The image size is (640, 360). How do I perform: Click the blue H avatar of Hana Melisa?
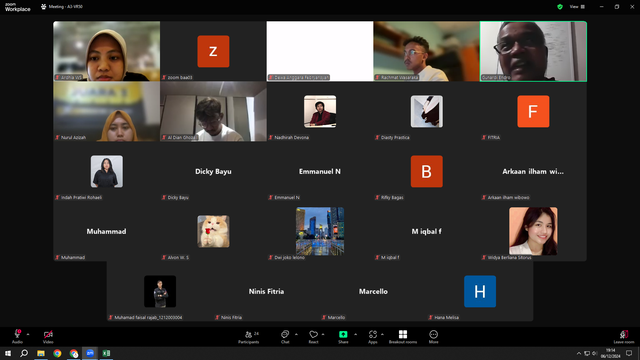[x=480, y=291]
